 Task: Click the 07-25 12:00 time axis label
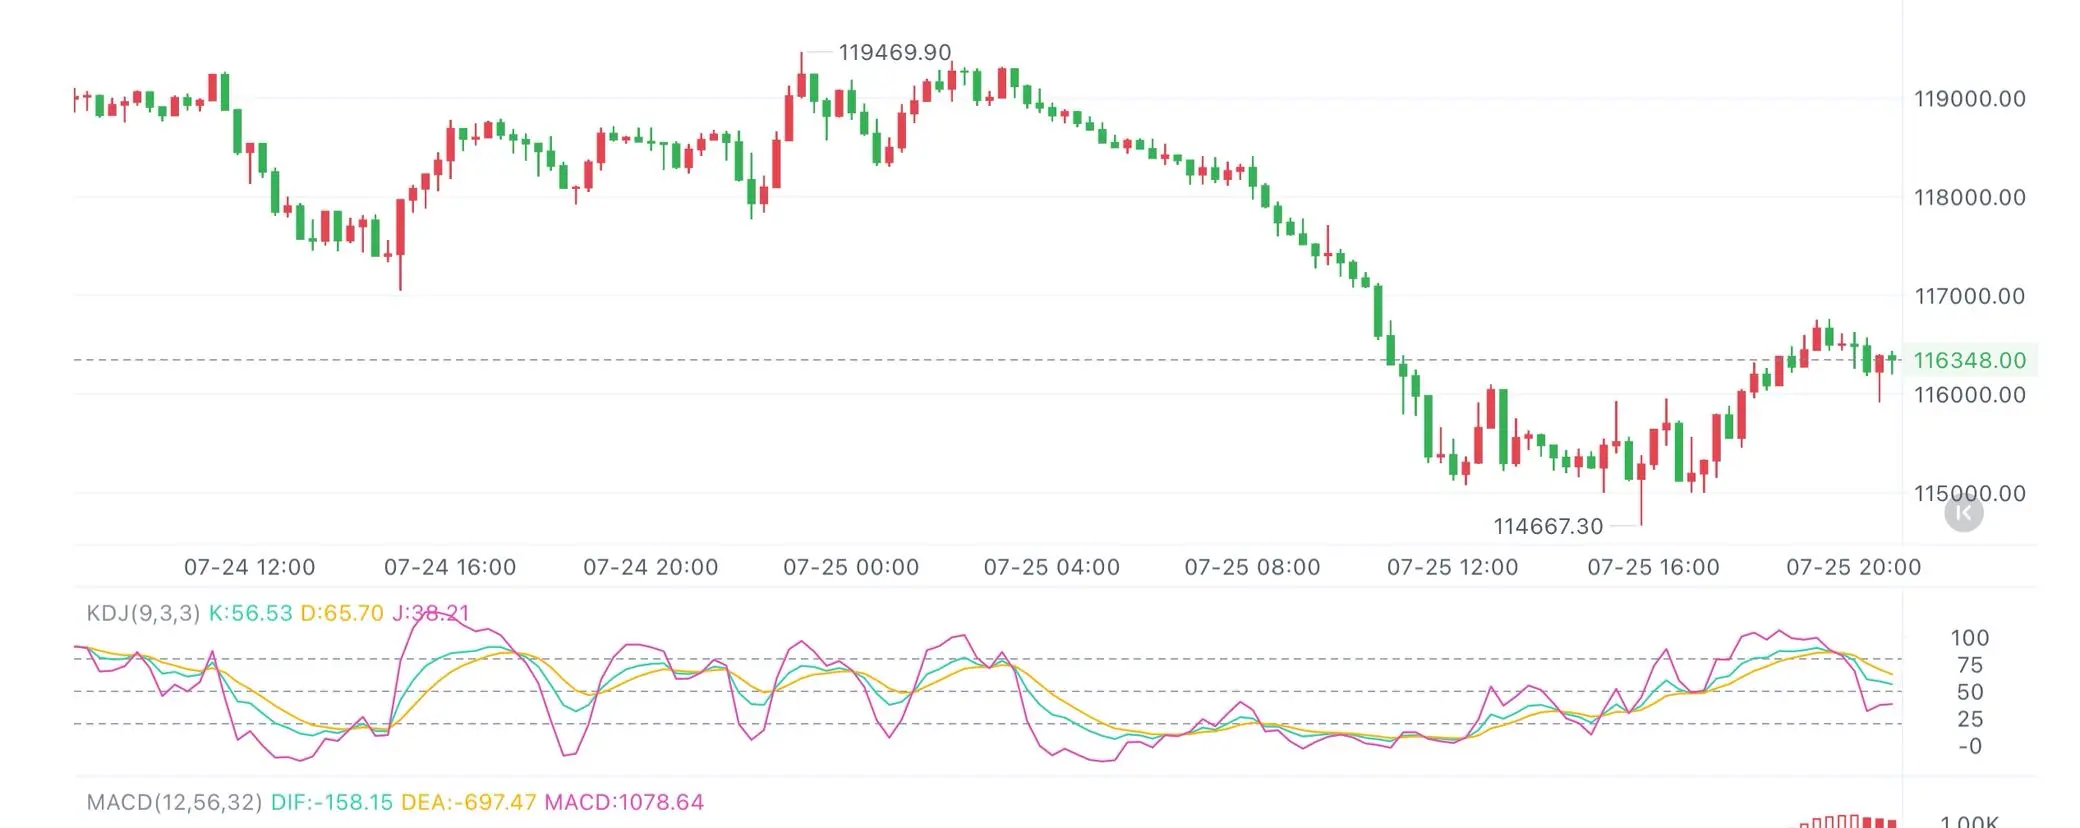click(x=1452, y=567)
